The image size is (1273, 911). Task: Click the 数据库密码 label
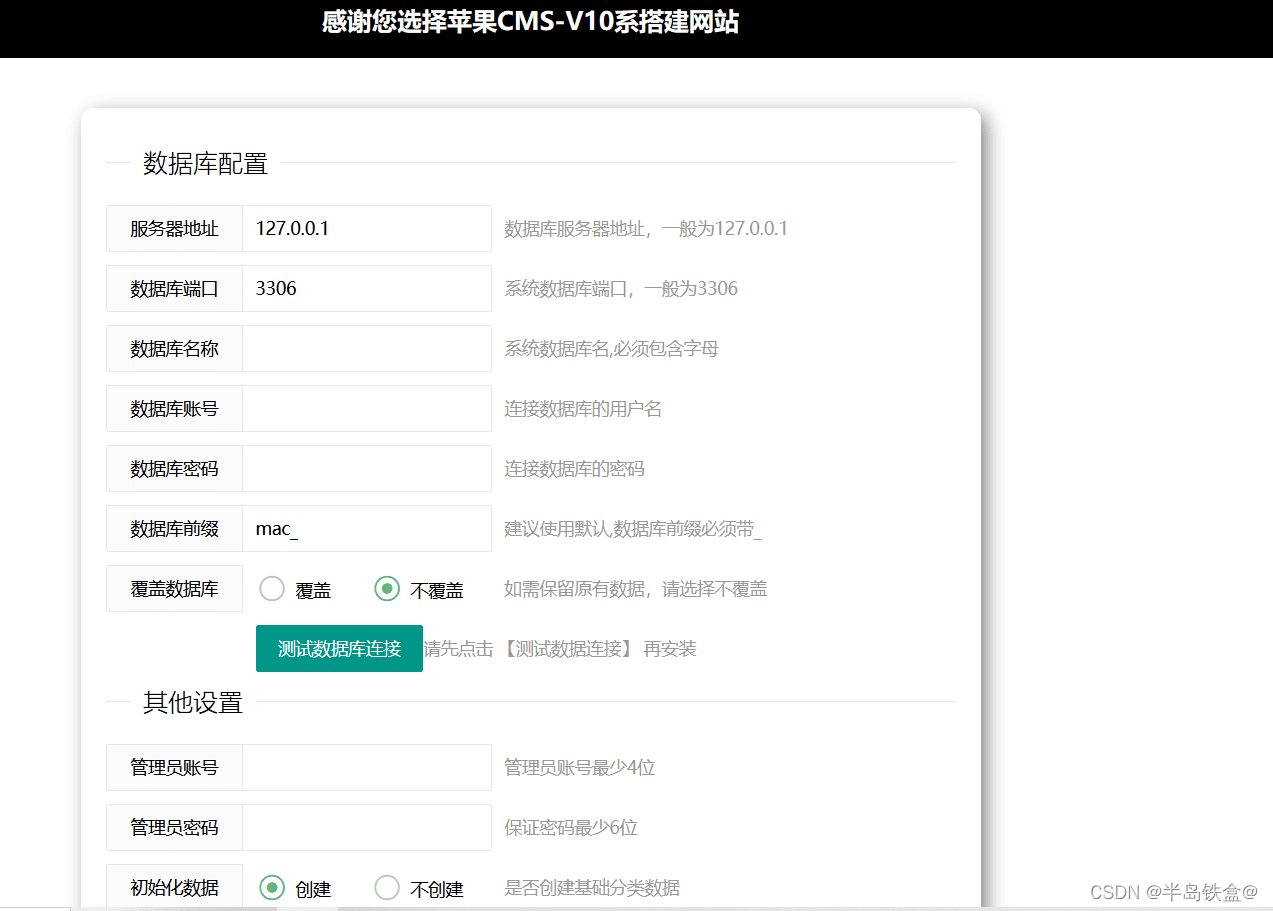tap(174, 468)
